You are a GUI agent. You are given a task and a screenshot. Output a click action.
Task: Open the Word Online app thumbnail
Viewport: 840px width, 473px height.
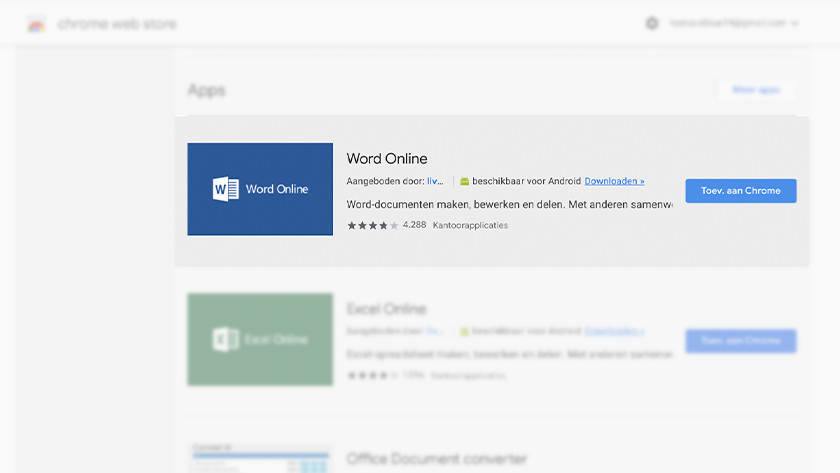click(260, 189)
